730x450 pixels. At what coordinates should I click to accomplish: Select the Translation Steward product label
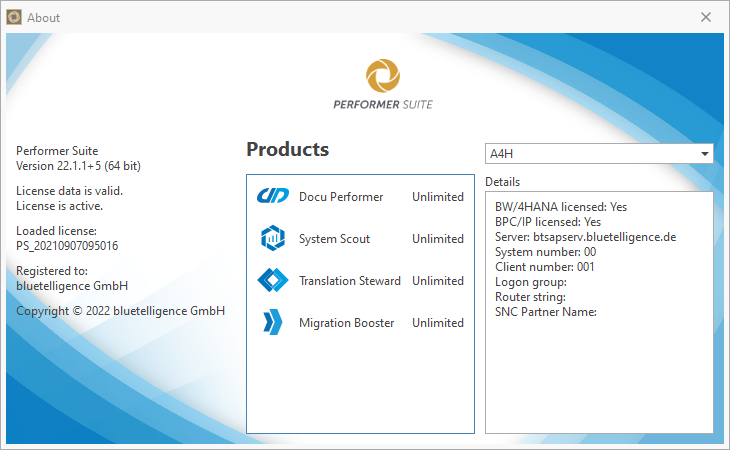pos(350,281)
